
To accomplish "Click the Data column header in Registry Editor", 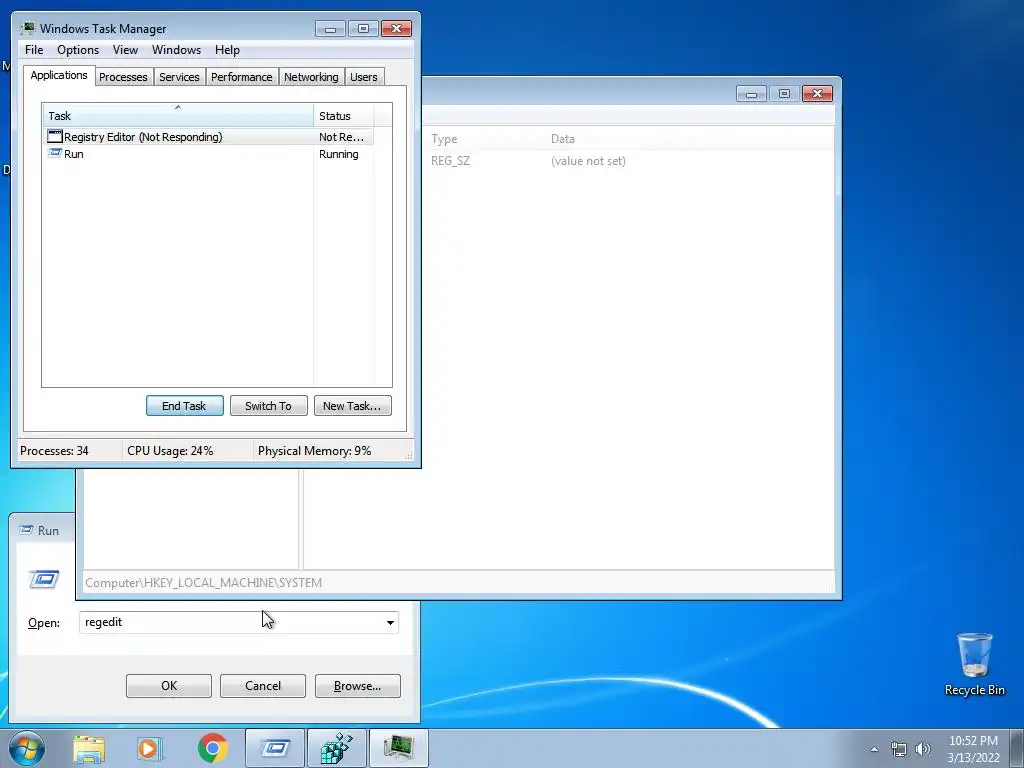I will pos(562,138).
